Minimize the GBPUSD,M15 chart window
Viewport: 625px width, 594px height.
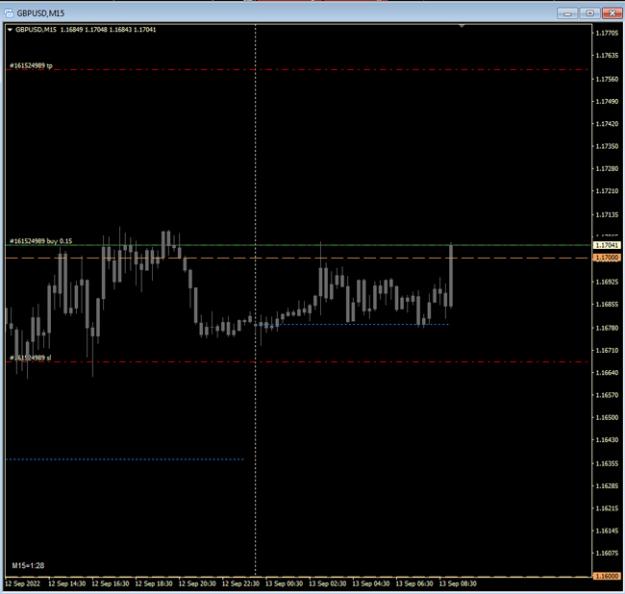click(567, 13)
